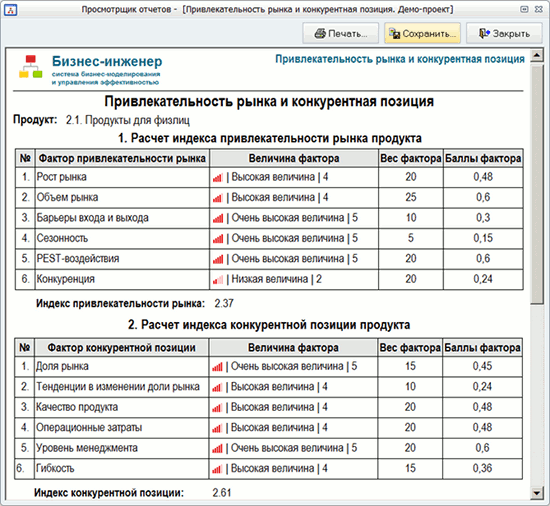550x506 pixels.
Task: Click the Конкуренция cell
Action: [x=122, y=279]
